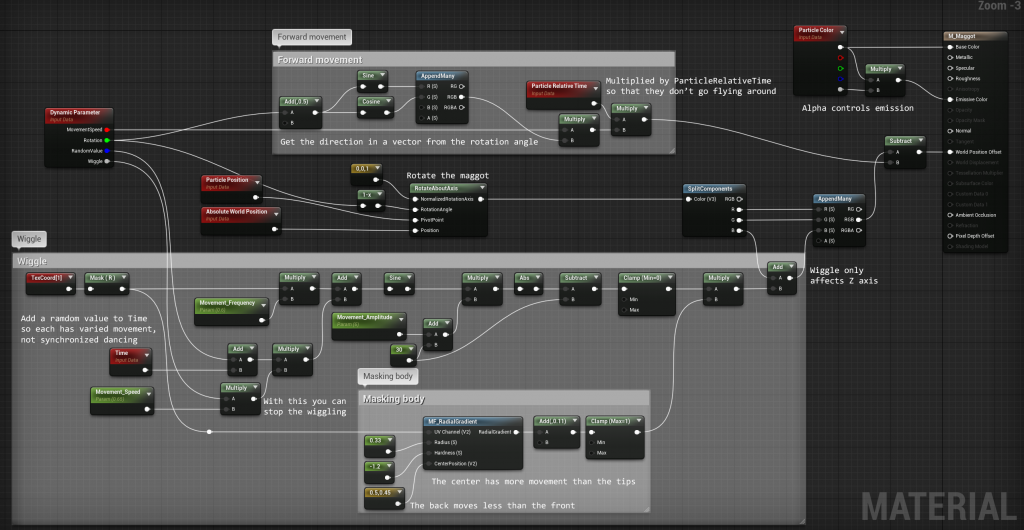Click the green channel output pin on Particle Color
This screenshot has height=530, width=1024.
[840, 68]
